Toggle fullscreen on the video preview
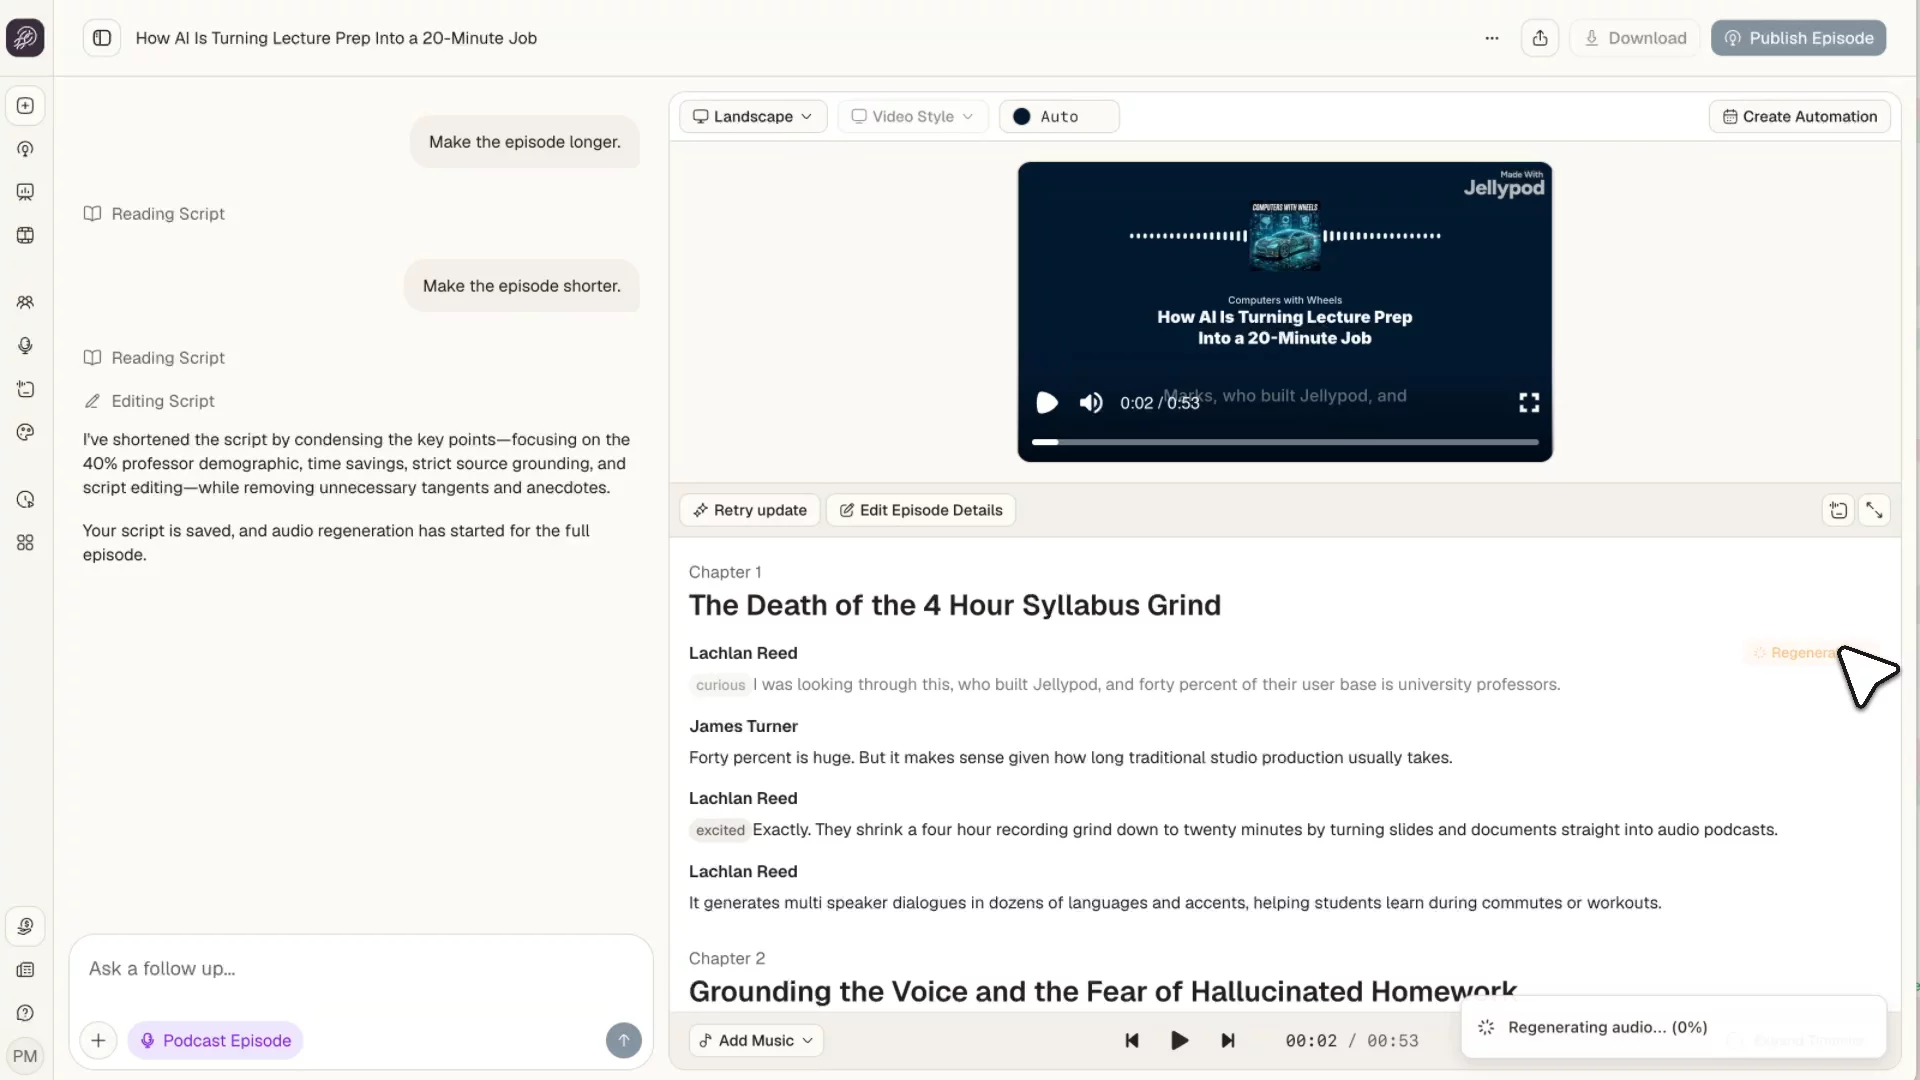This screenshot has width=1920, height=1080. point(1529,402)
